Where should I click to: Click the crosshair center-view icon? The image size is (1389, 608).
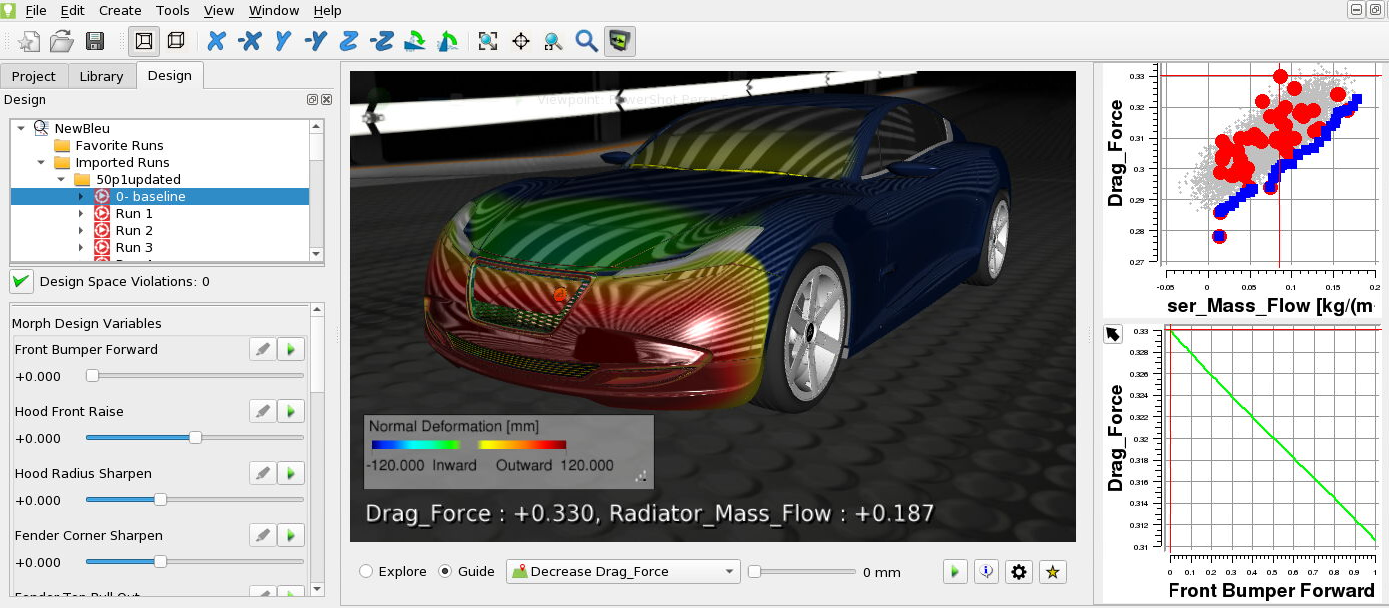(520, 41)
